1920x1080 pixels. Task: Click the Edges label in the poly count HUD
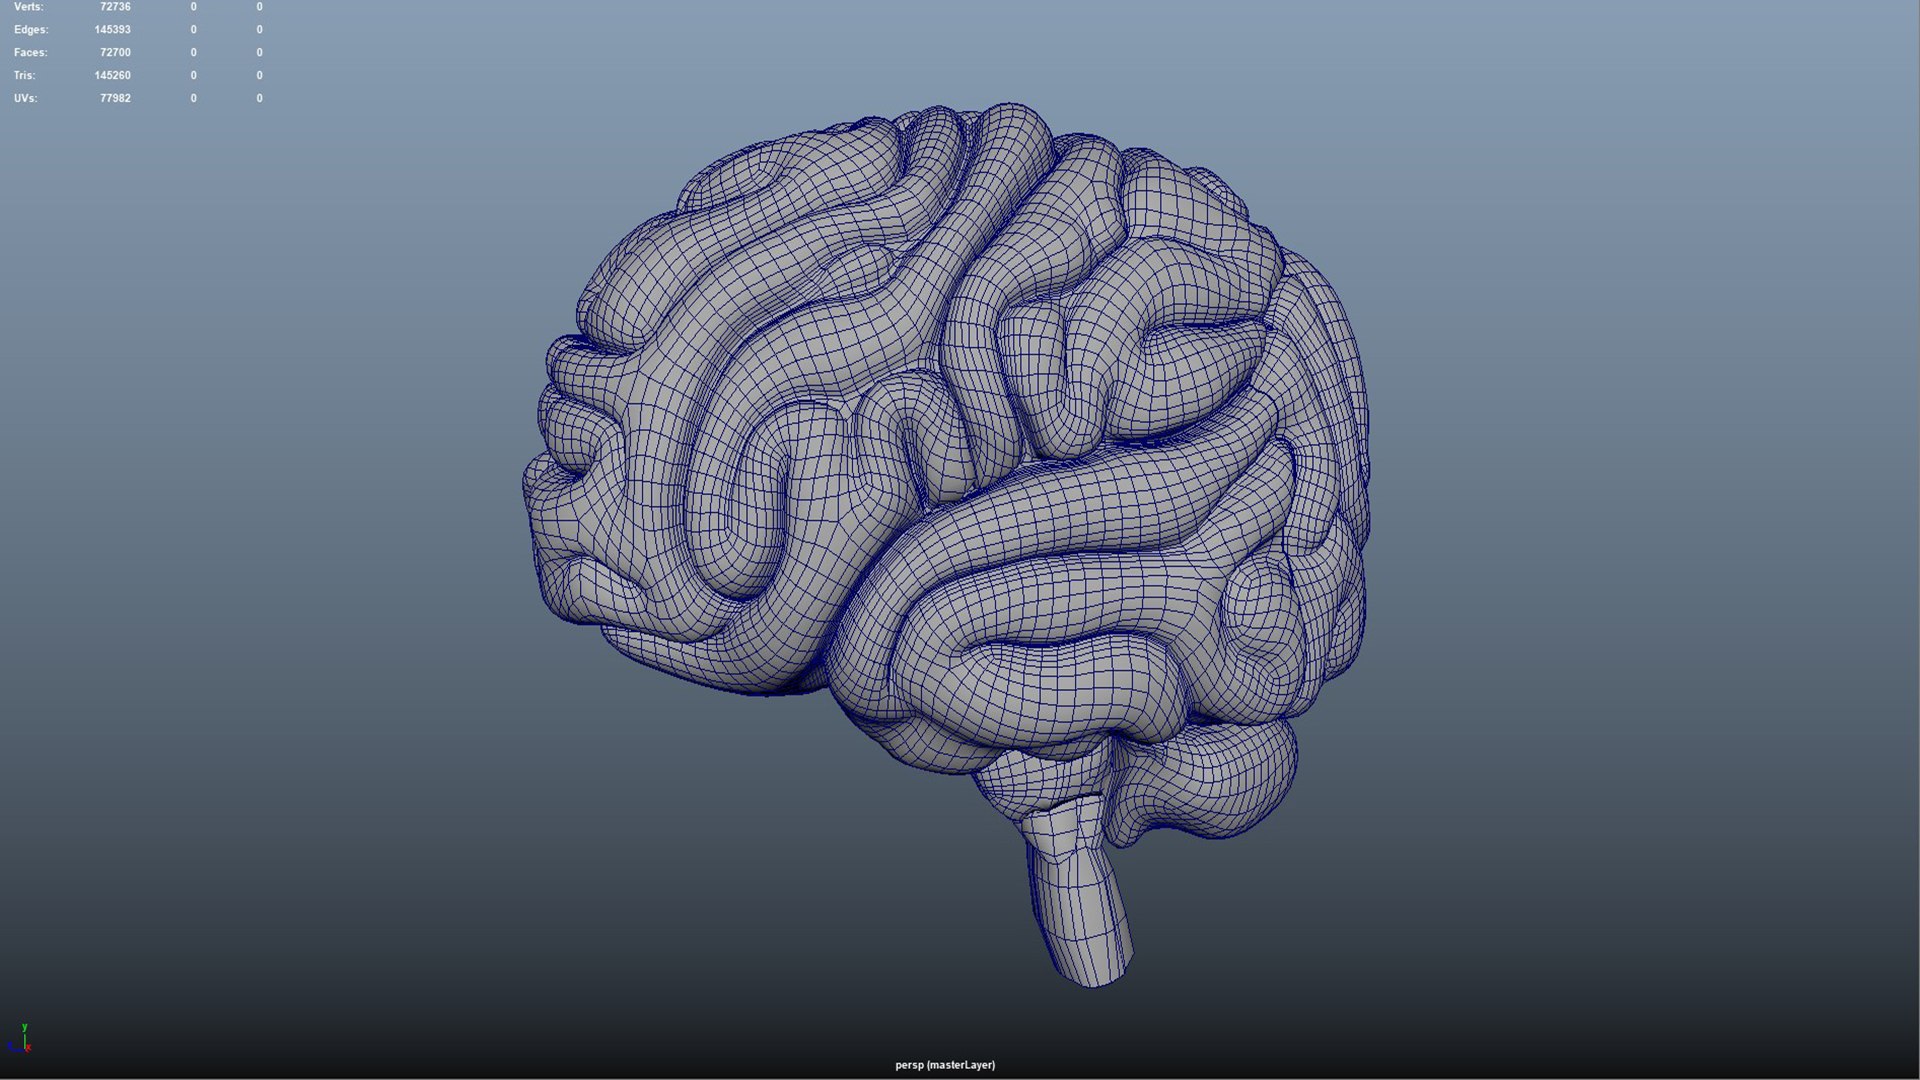[31, 30]
